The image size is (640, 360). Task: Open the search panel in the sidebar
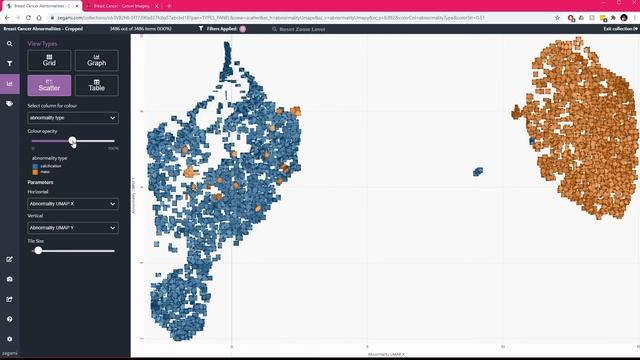(x=9, y=44)
